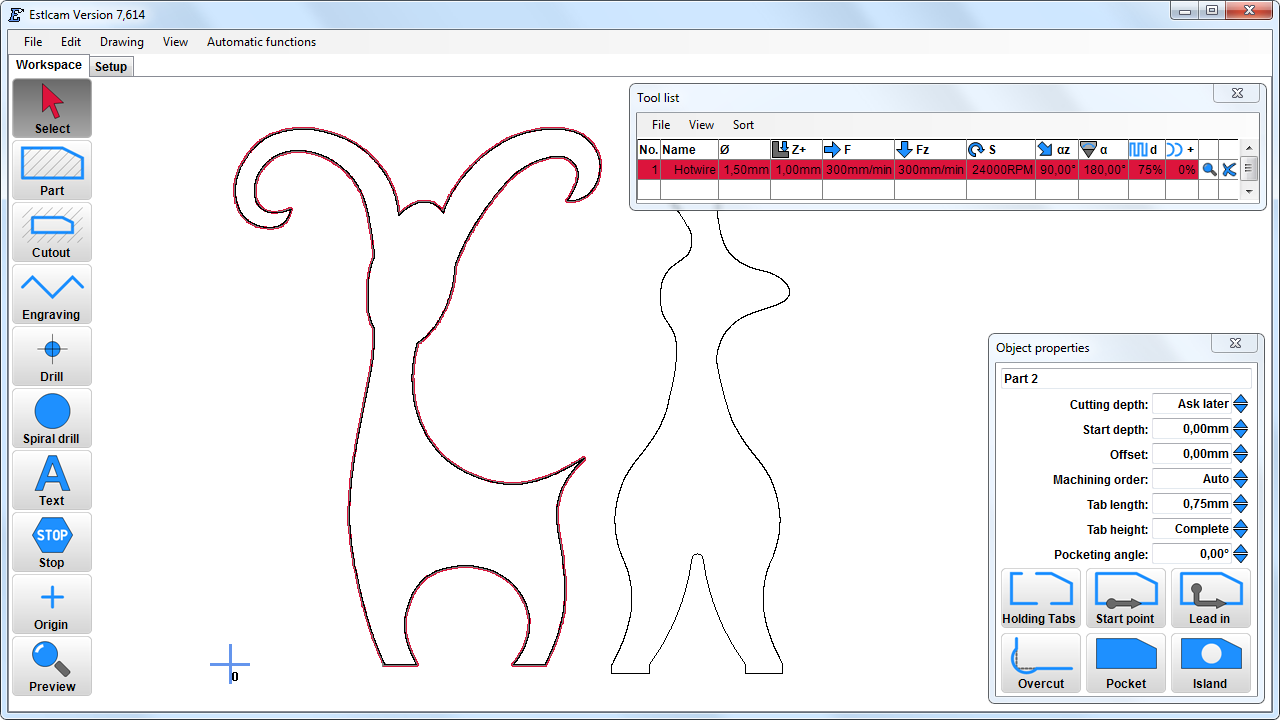The image size is (1280, 720).
Task: Click the Z+ depth column header
Action: (796, 150)
